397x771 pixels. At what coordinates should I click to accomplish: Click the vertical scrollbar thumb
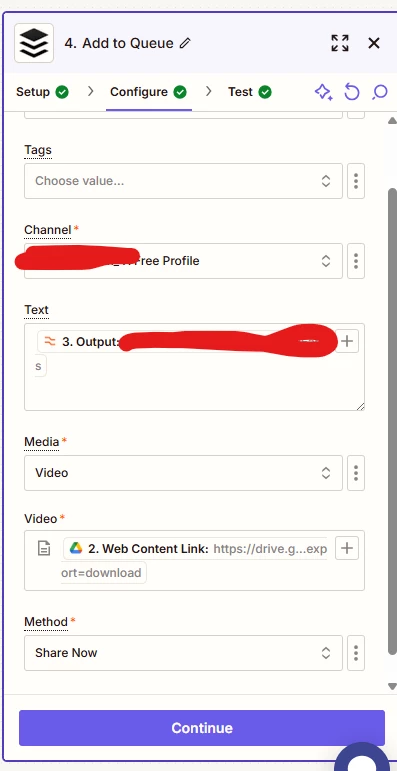pos(392,421)
